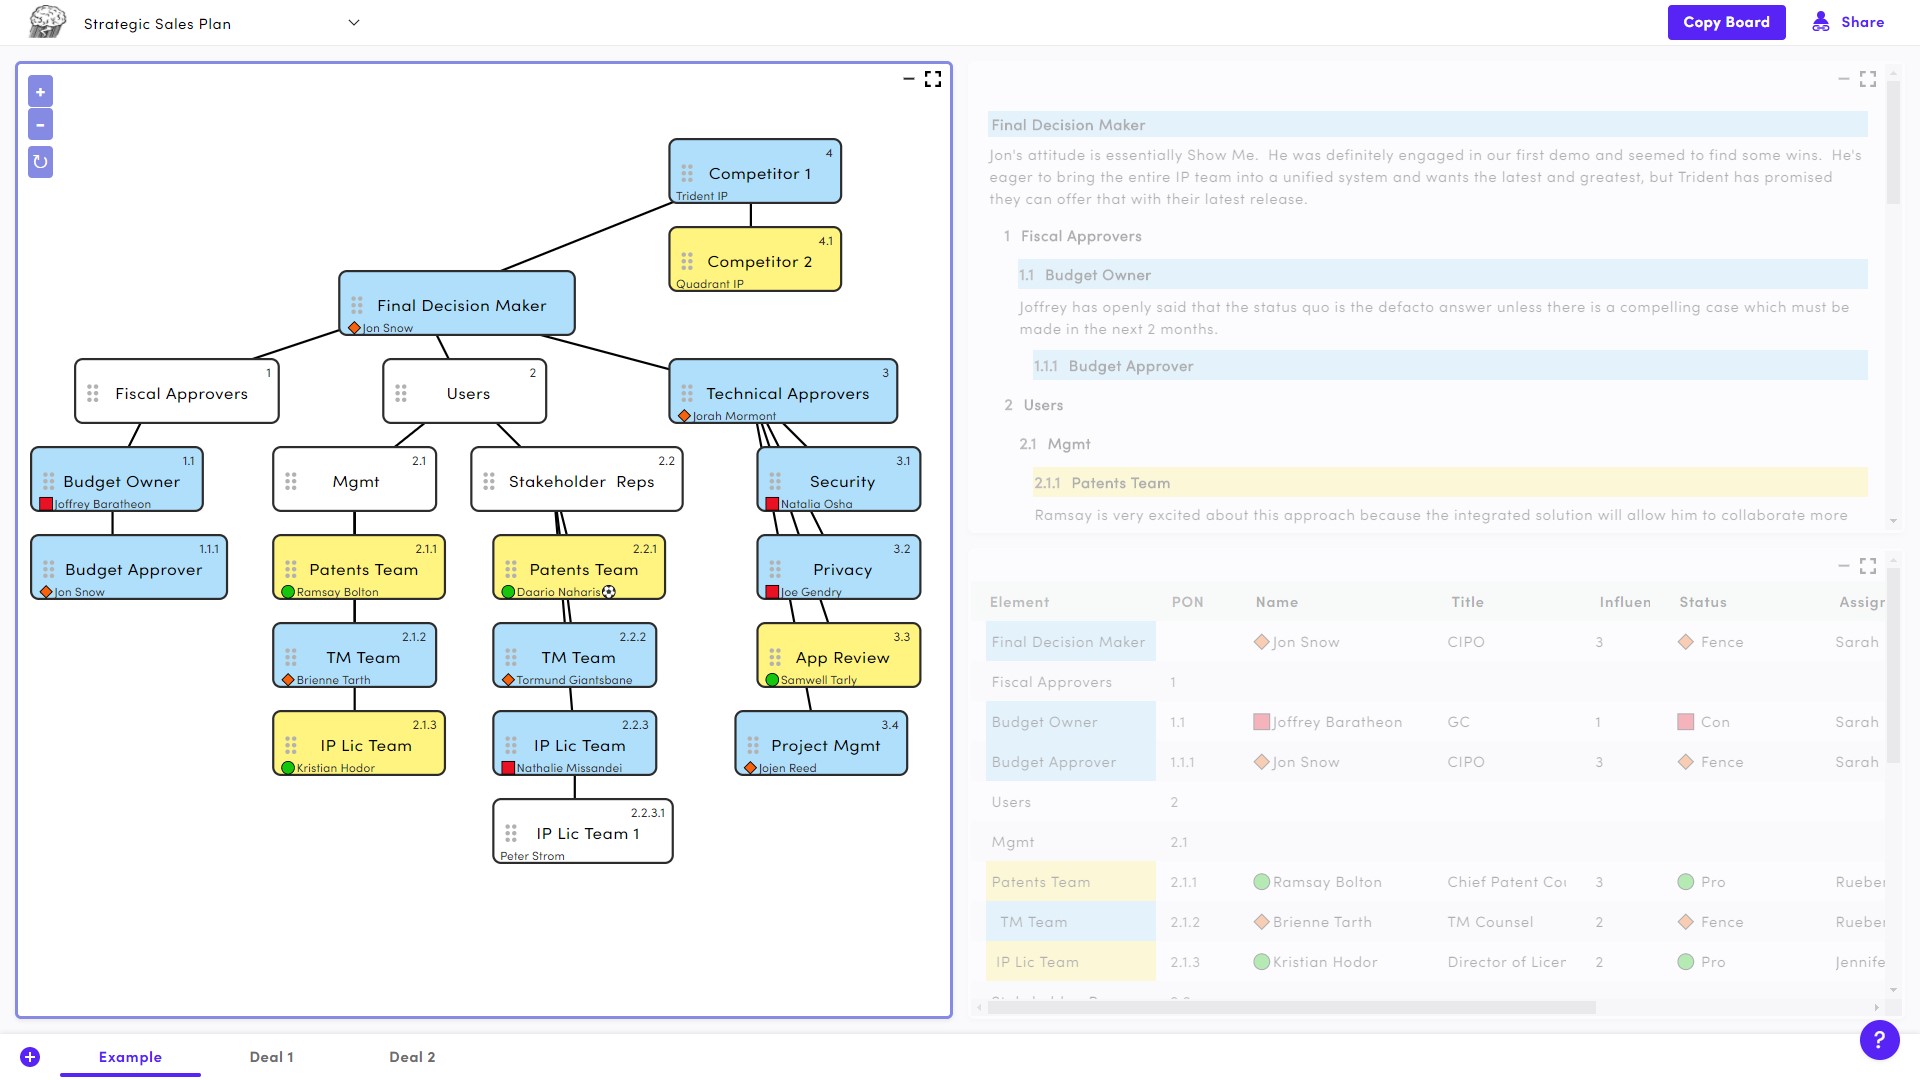1920x1080 pixels.
Task: Open the help question mark button
Action: [1879, 1039]
